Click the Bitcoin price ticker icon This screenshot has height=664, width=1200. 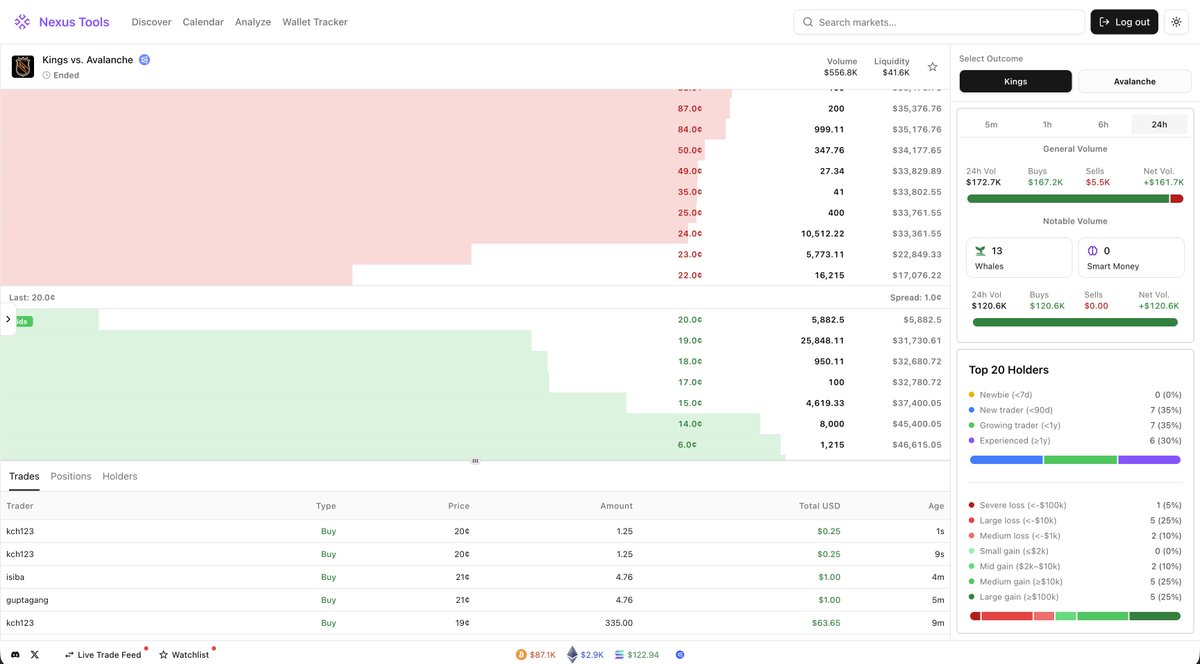click(x=521, y=654)
